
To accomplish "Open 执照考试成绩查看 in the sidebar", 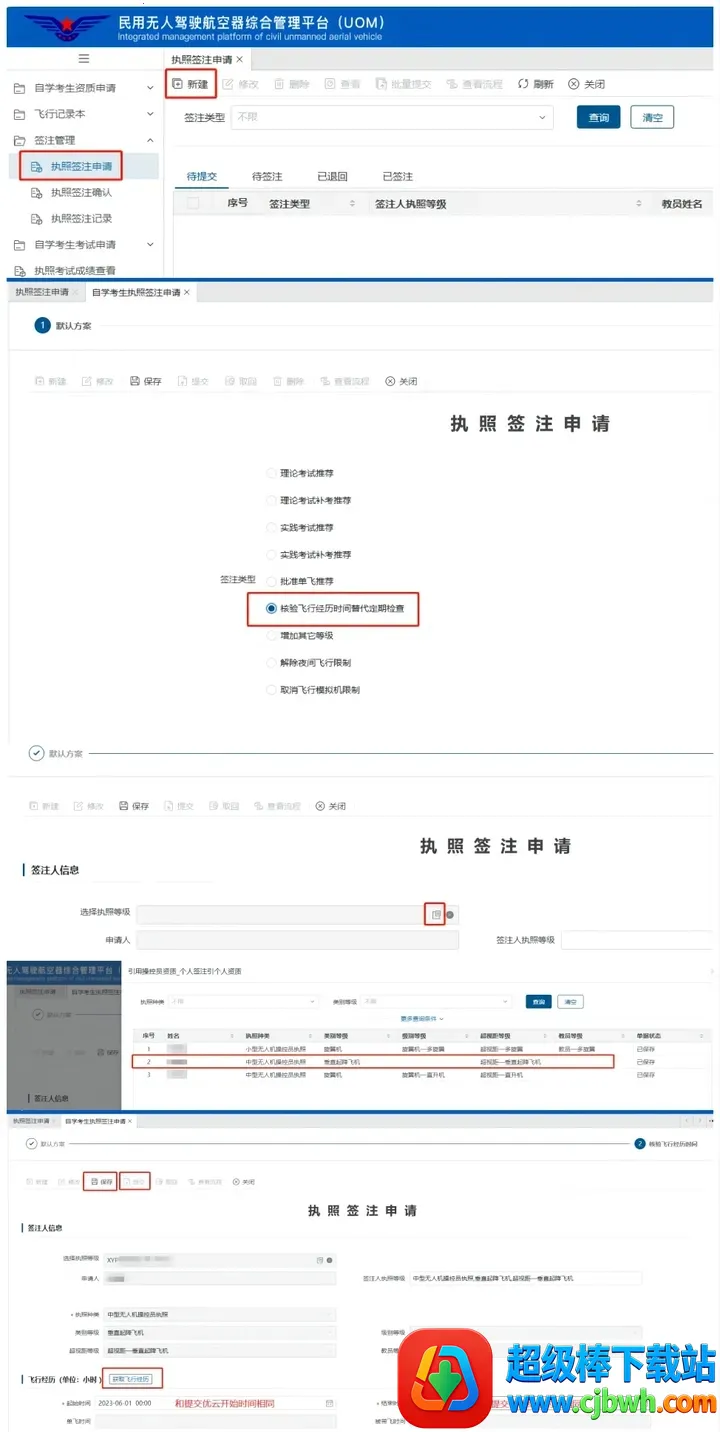I will coord(74,270).
